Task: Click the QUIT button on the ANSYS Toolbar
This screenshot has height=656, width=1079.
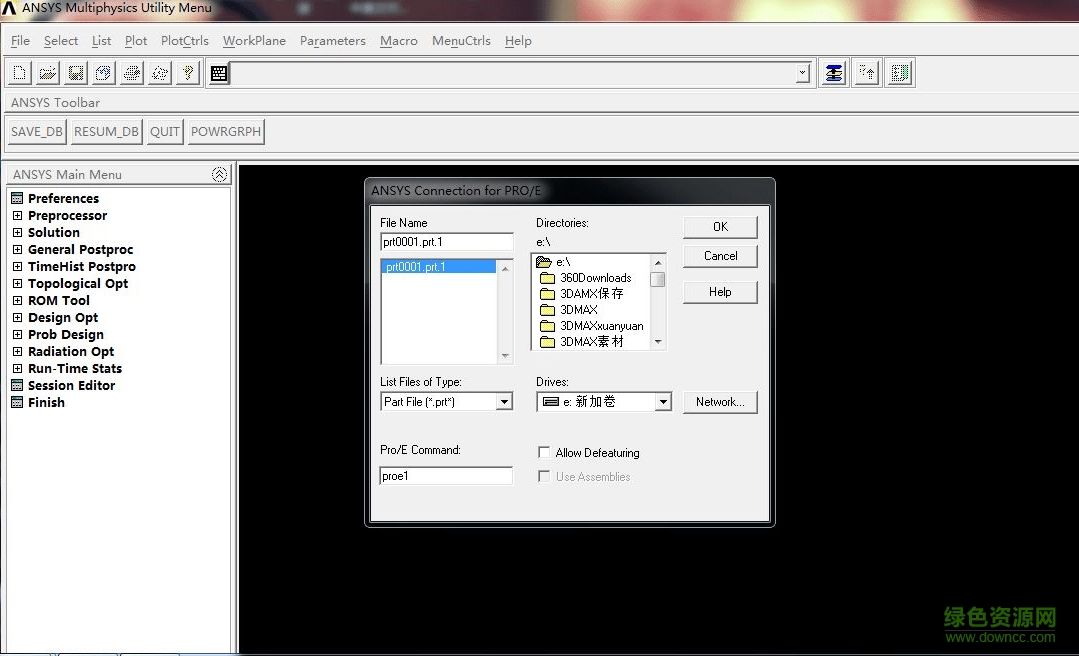Action: tap(164, 131)
